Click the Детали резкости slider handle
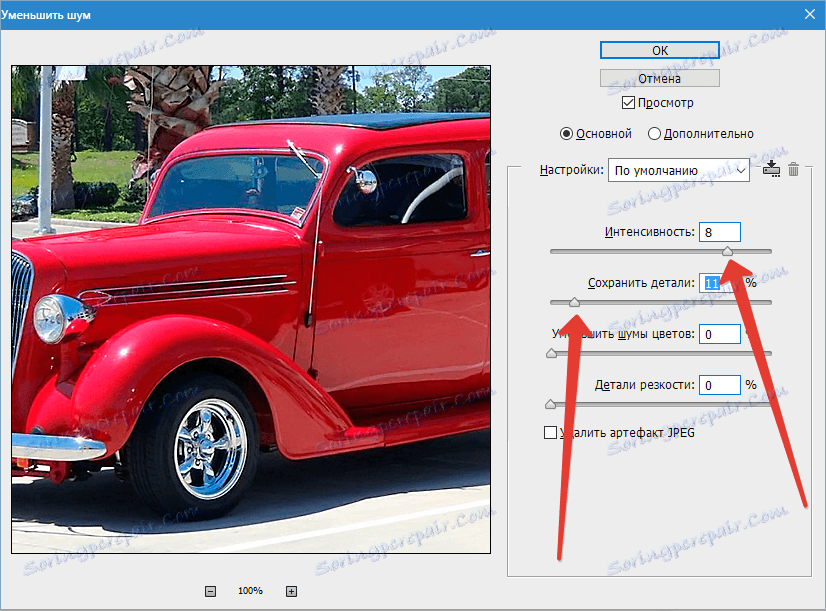The width and height of the screenshot is (826, 611). [550, 403]
